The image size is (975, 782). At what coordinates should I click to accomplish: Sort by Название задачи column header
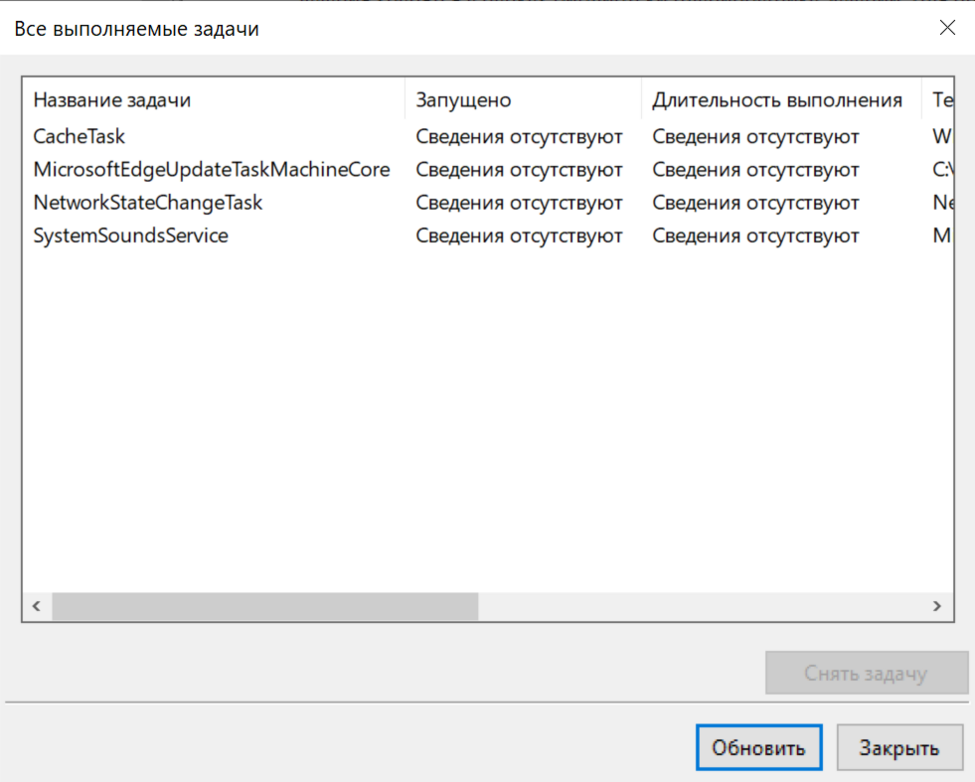[x=112, y=100]
